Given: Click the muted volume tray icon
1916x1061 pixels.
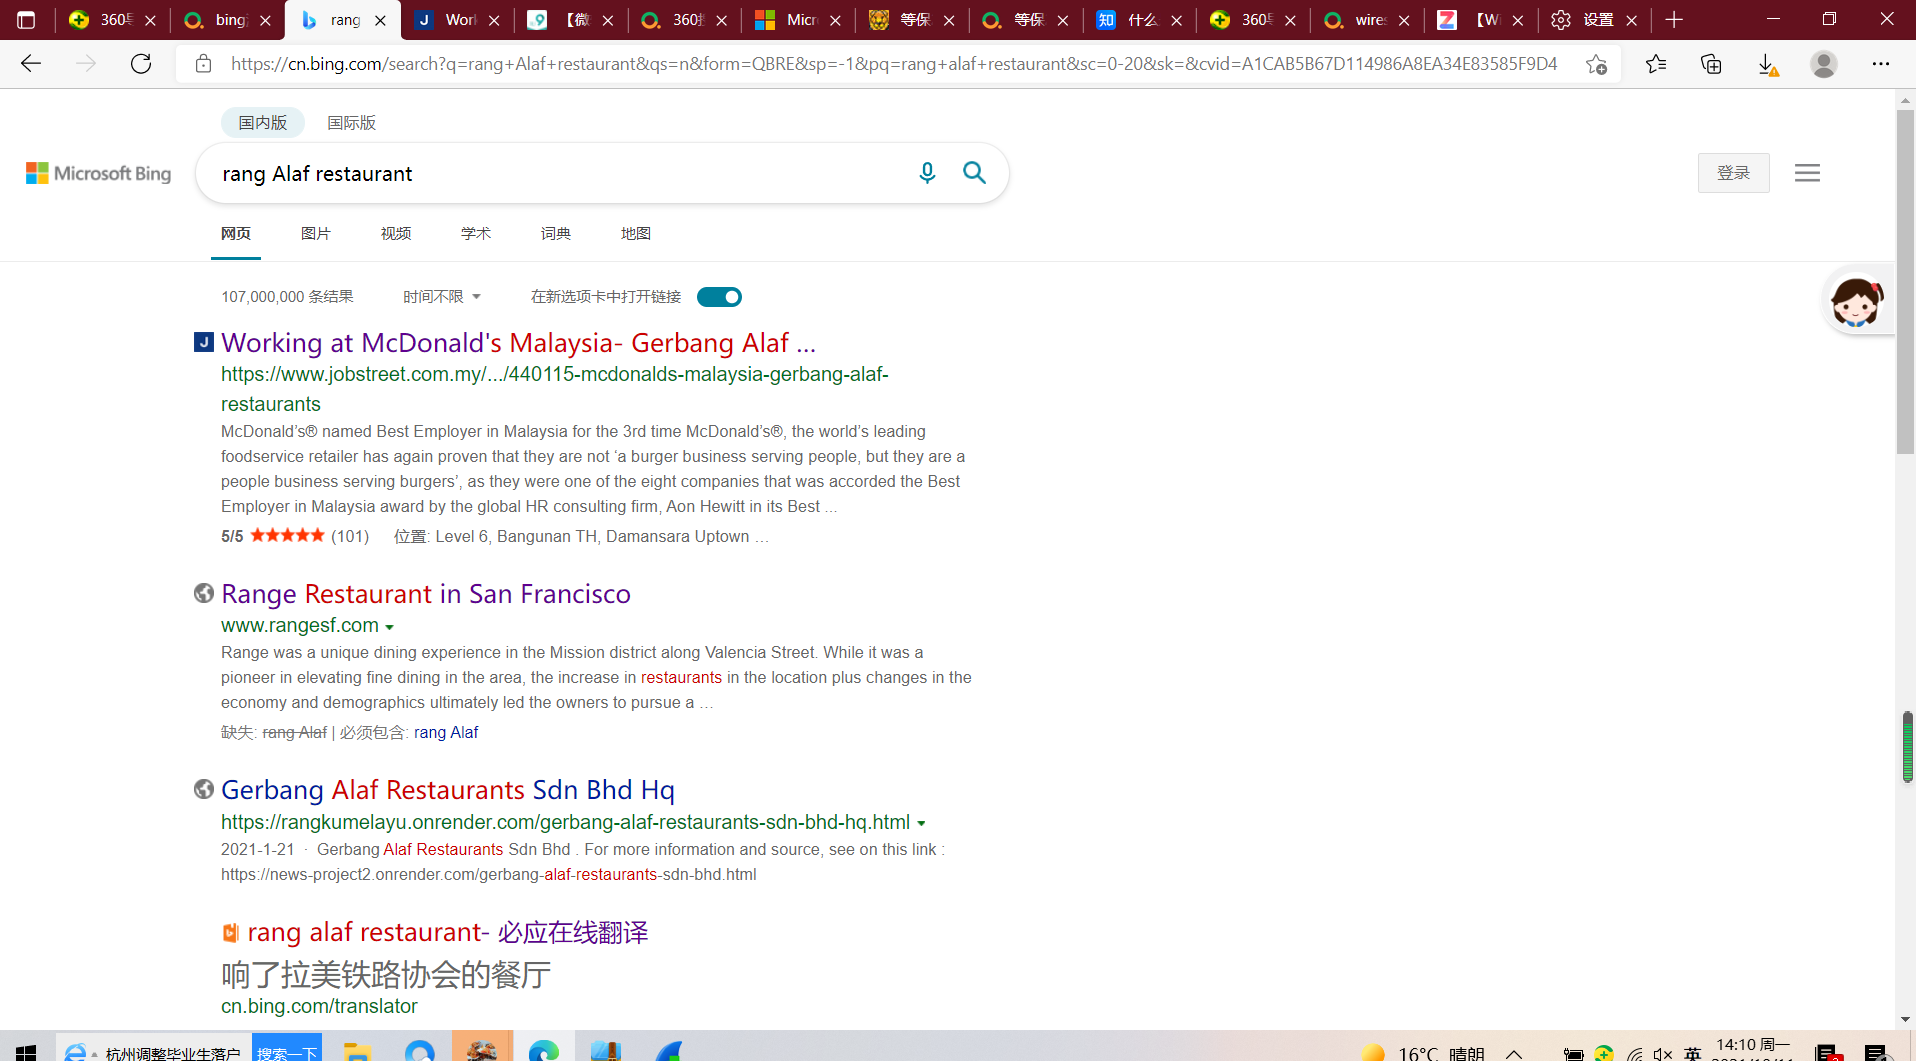Looking at the screenshot, I should click(x=1663, y=1053).
